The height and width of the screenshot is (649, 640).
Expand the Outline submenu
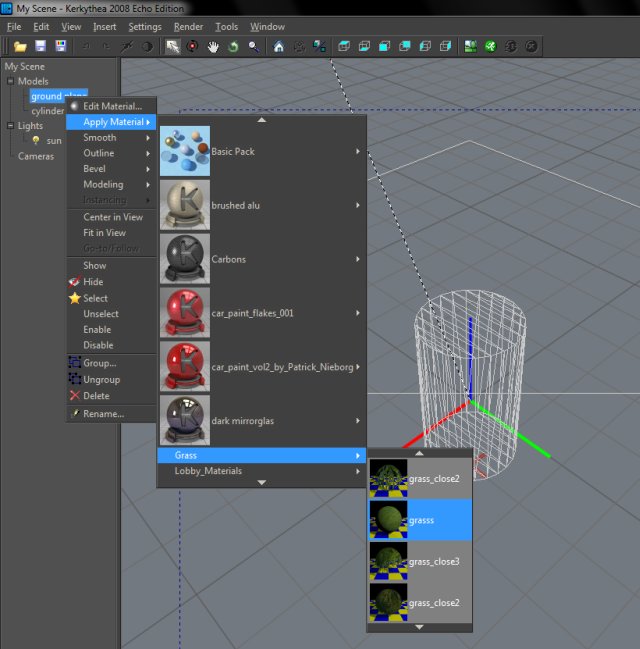(x=111, y=153)
